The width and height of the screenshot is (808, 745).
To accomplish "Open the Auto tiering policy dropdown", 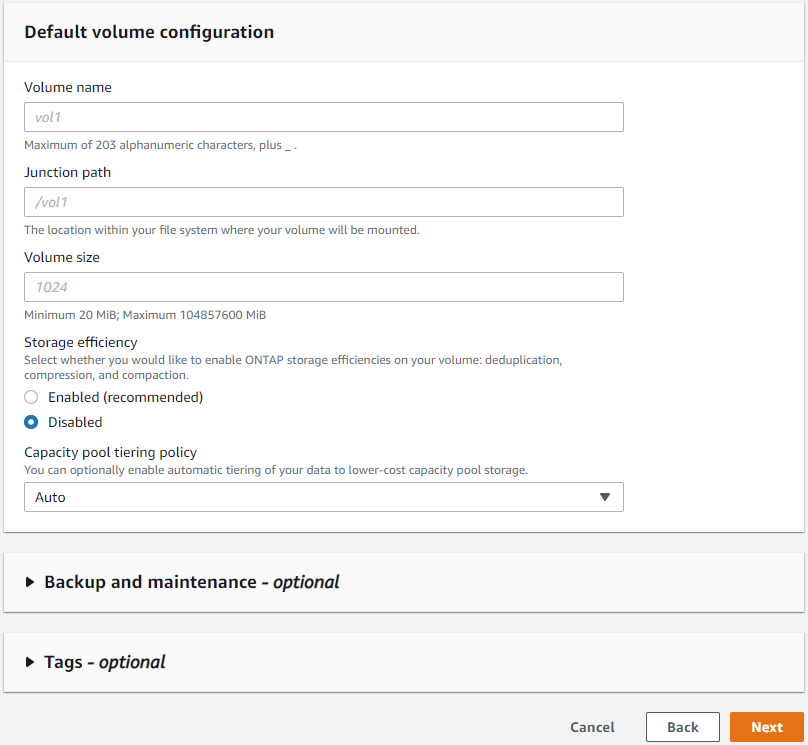I will pyautogui.click(x=323, y=497).
